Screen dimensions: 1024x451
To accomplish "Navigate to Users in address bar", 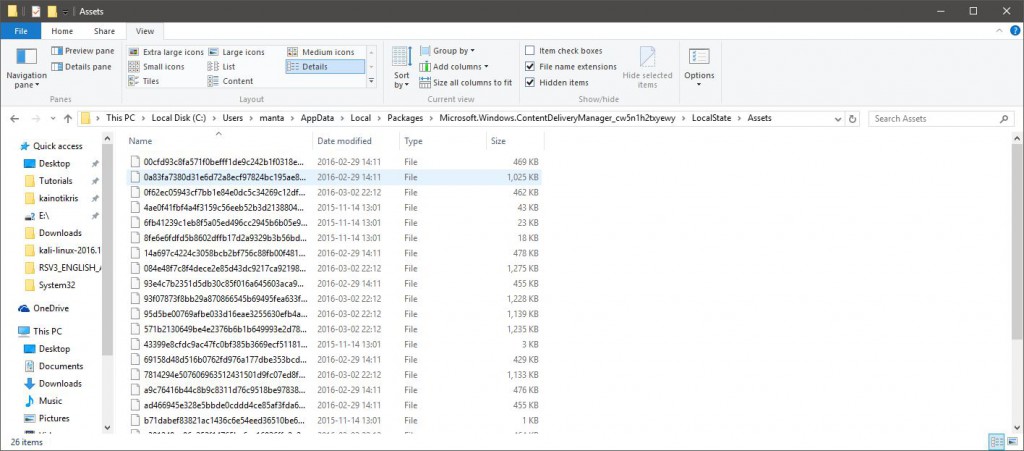I will pyautogui.click(x=233, y=119).
